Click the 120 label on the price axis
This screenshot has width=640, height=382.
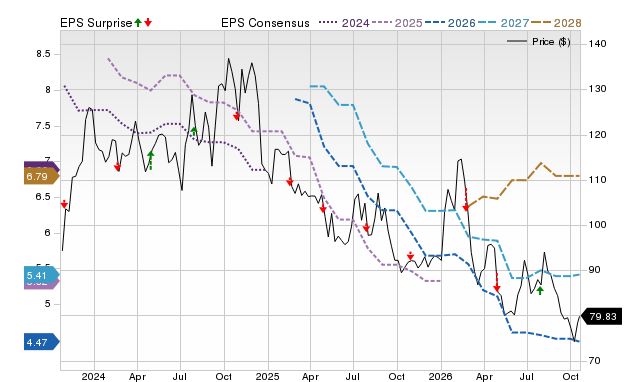click(x=598, y=134)
